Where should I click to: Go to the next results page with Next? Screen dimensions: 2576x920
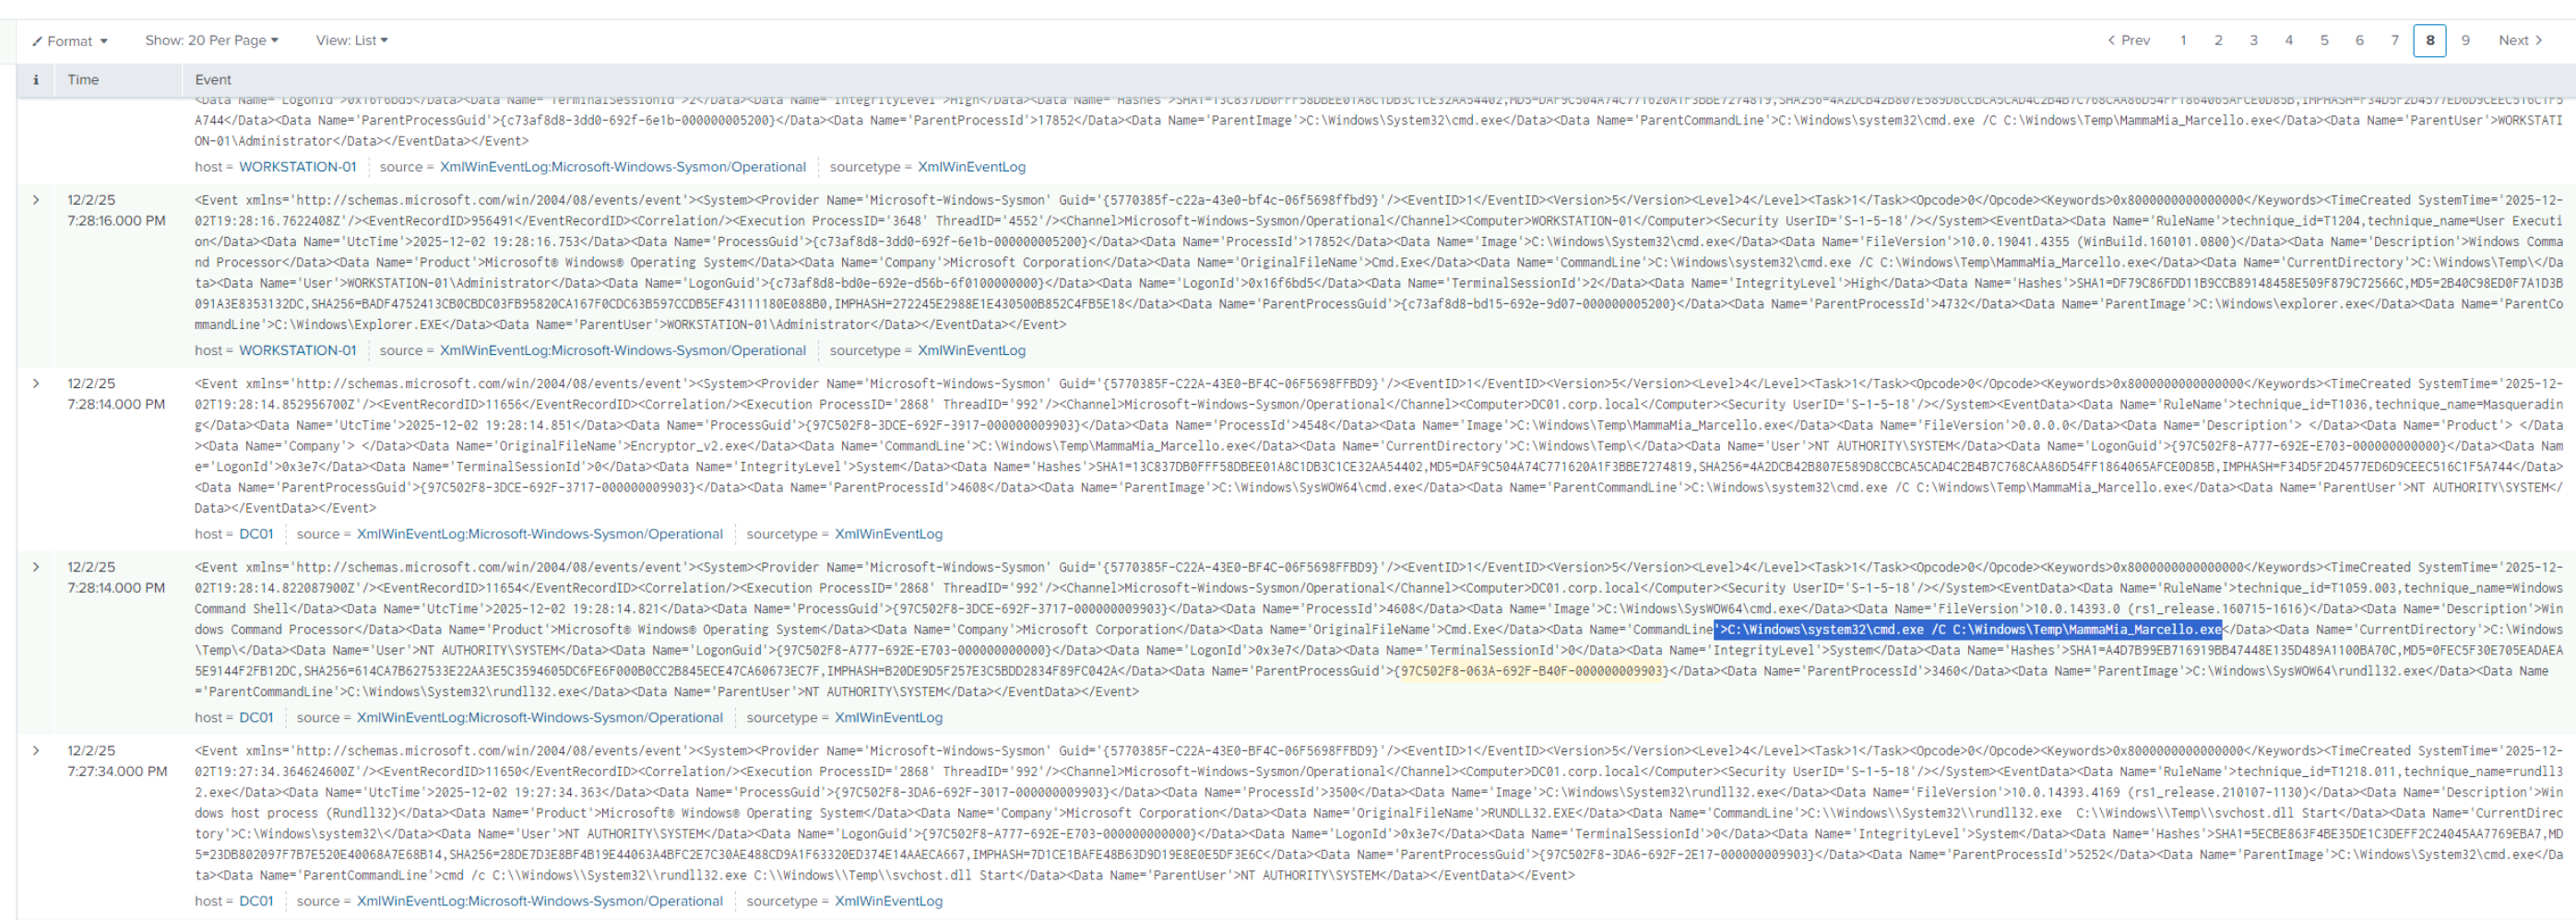tap(2520, 40)
